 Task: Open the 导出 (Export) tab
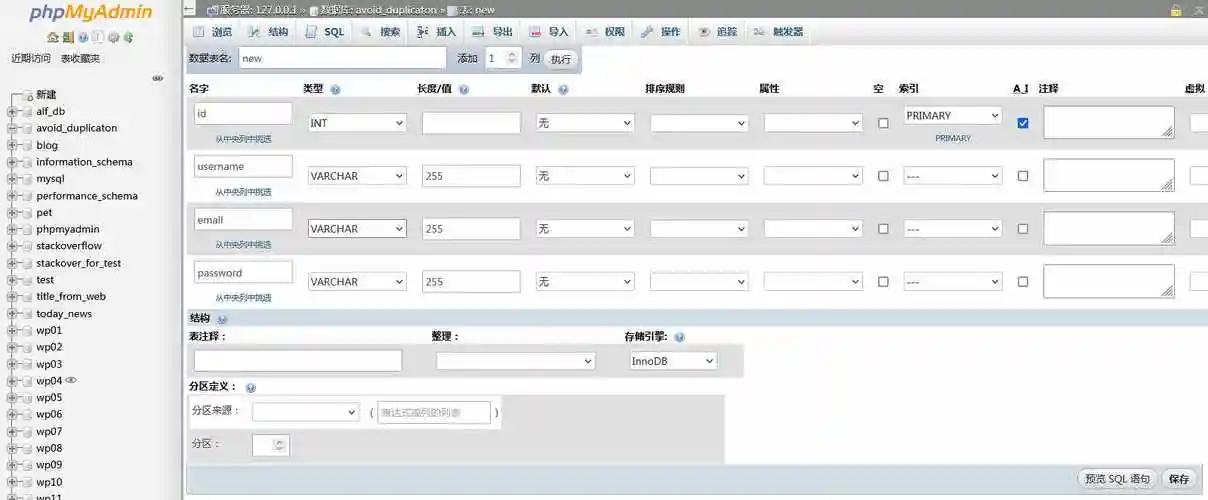(492, 32)
